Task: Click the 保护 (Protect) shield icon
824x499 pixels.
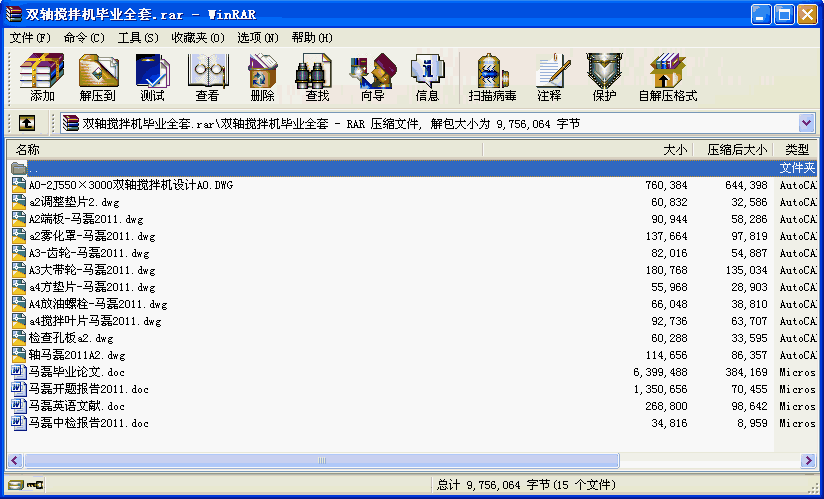Action: click(x=604, y=77)
